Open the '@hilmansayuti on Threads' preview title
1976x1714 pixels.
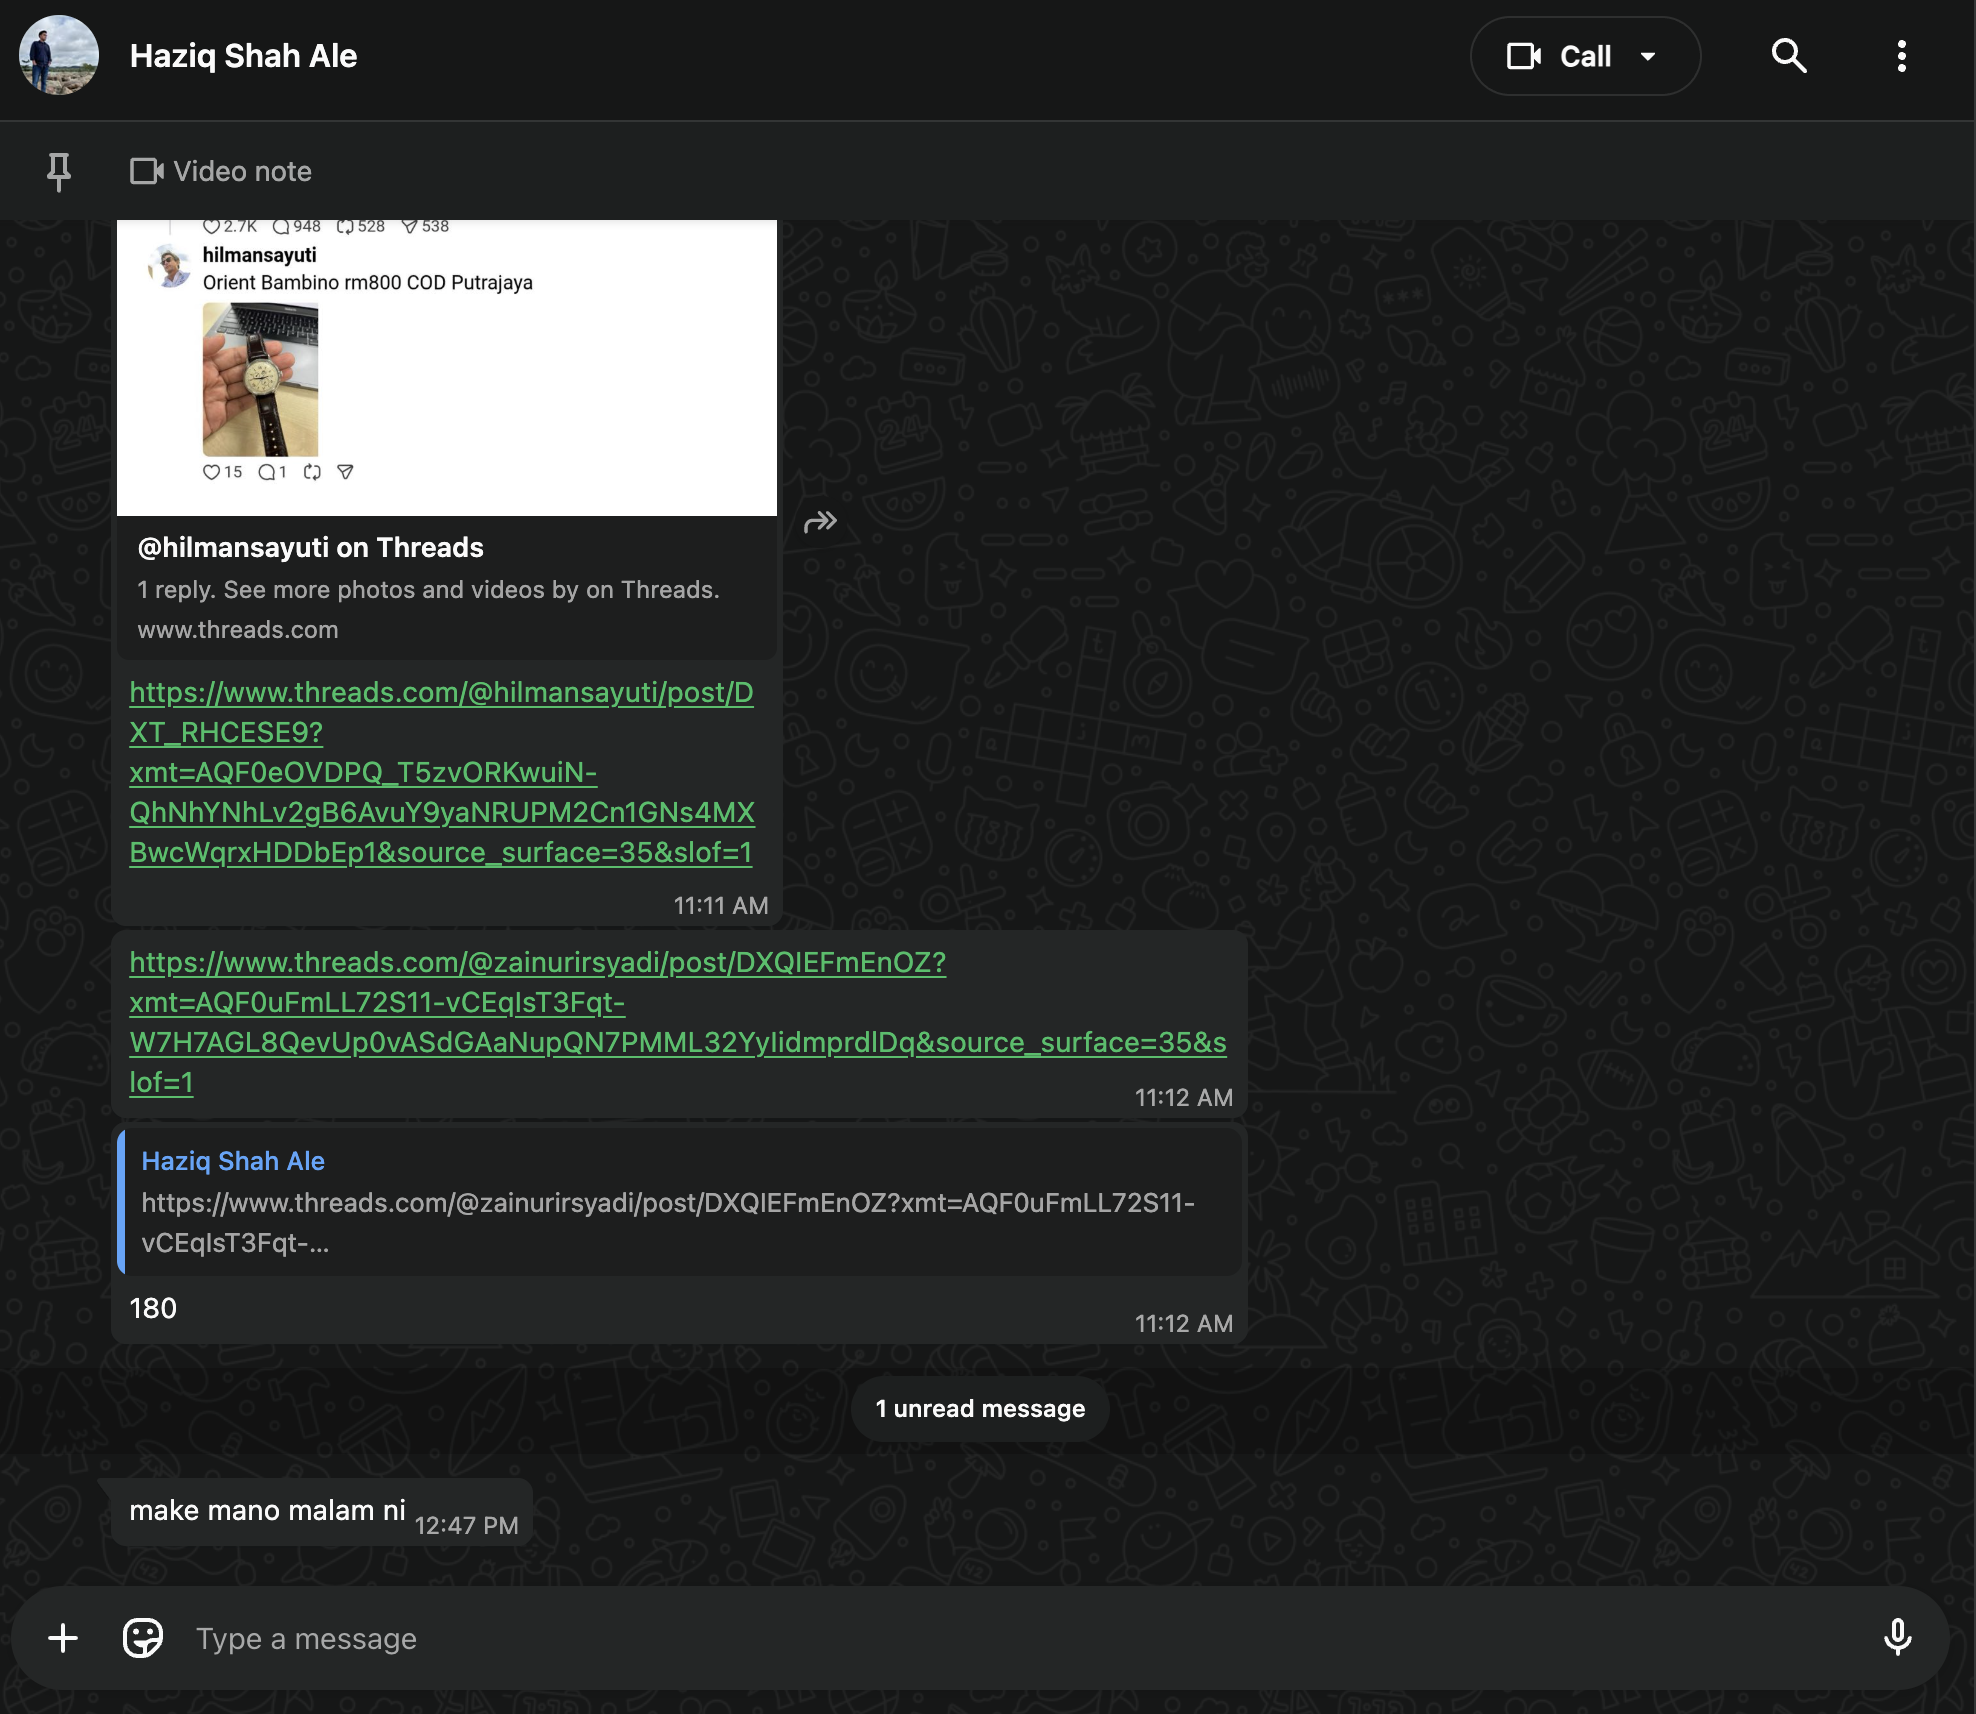[311, 547]
